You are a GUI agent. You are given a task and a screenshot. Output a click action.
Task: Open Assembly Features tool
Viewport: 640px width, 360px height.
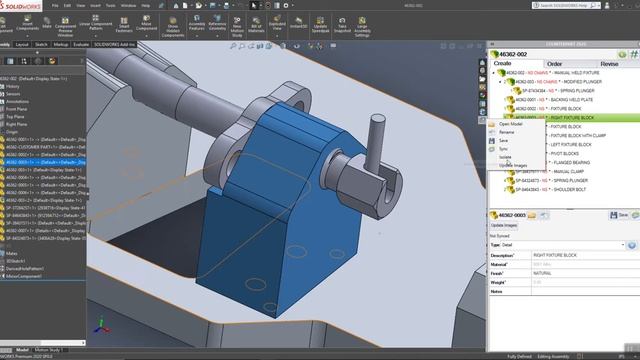[197, 23]
